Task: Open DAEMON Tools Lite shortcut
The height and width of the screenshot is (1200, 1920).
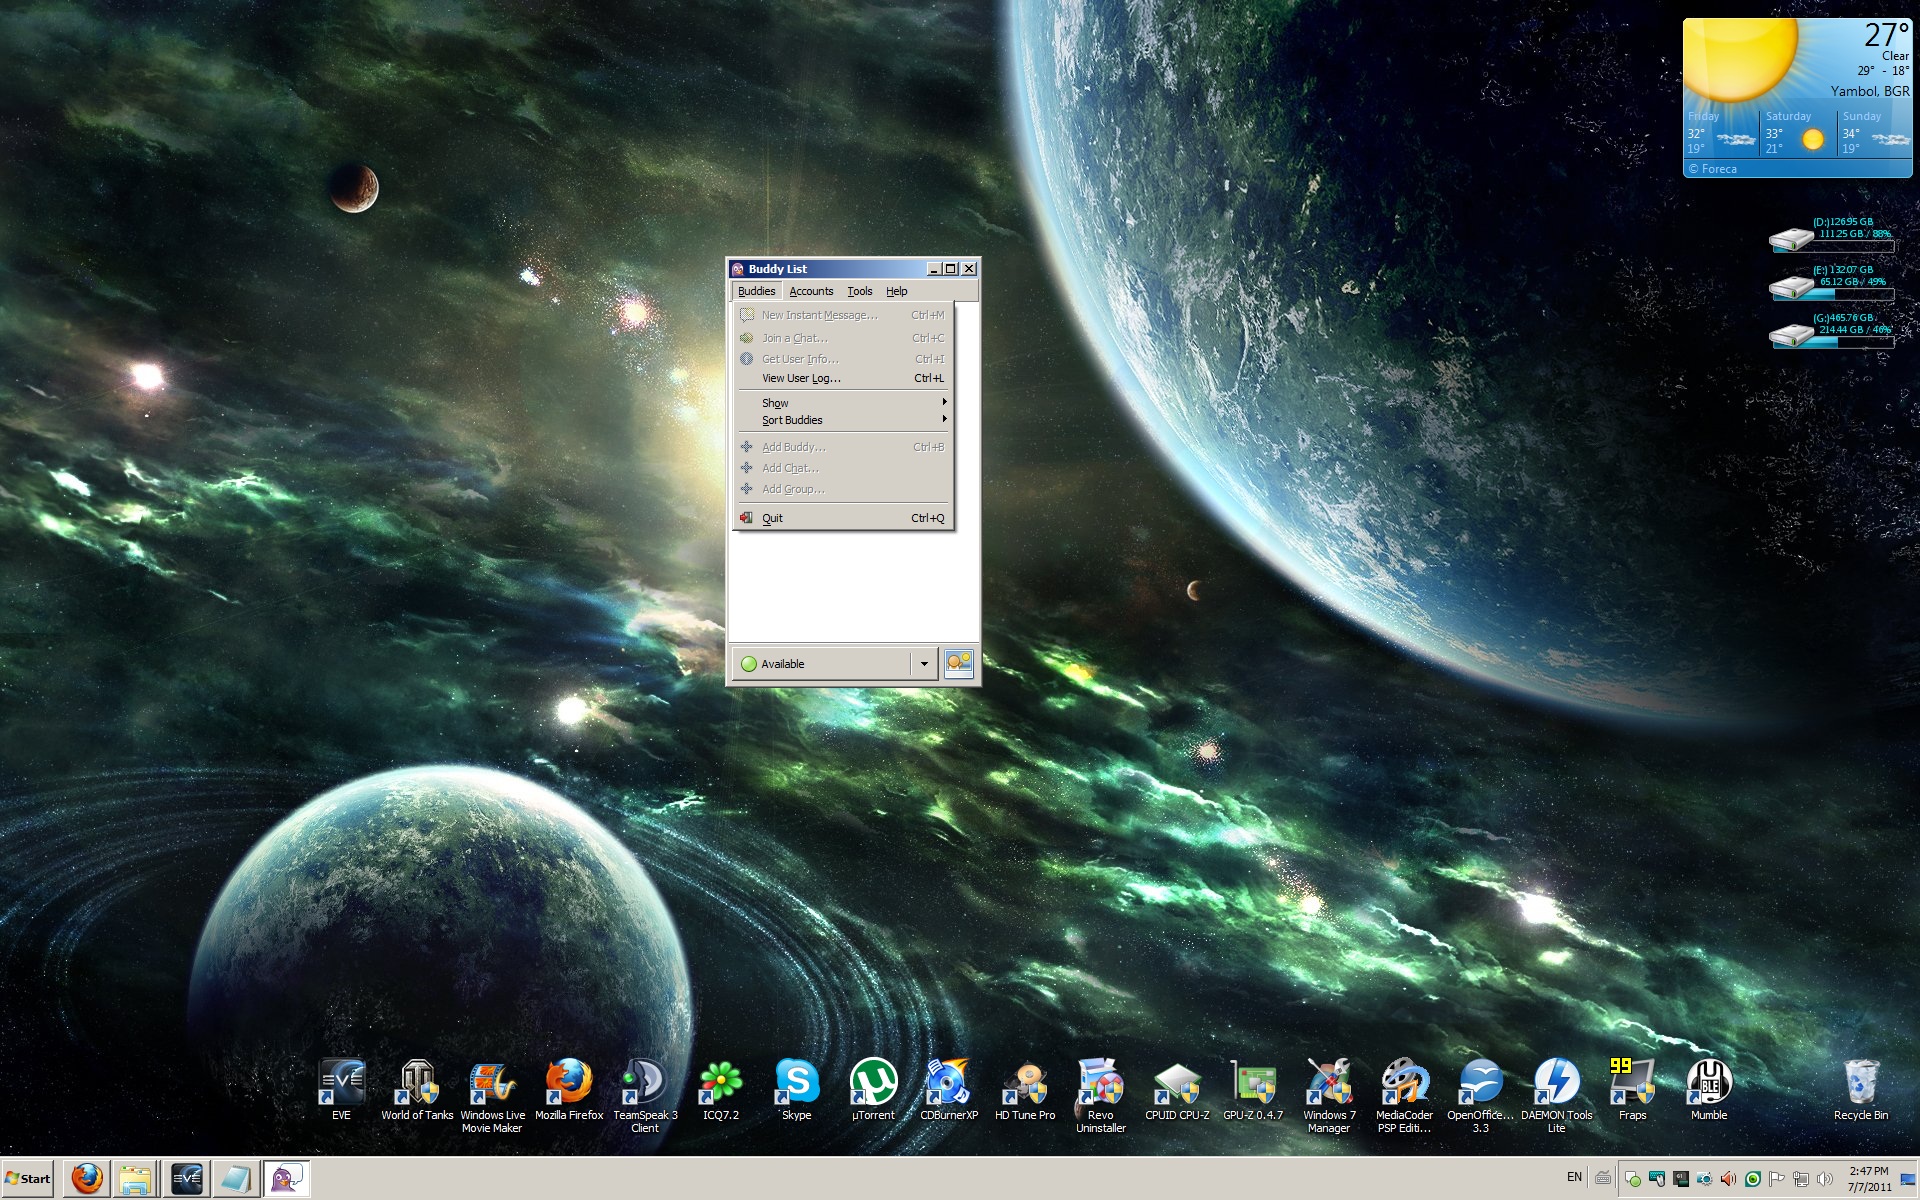Action: click(x=1556, y=1084)
